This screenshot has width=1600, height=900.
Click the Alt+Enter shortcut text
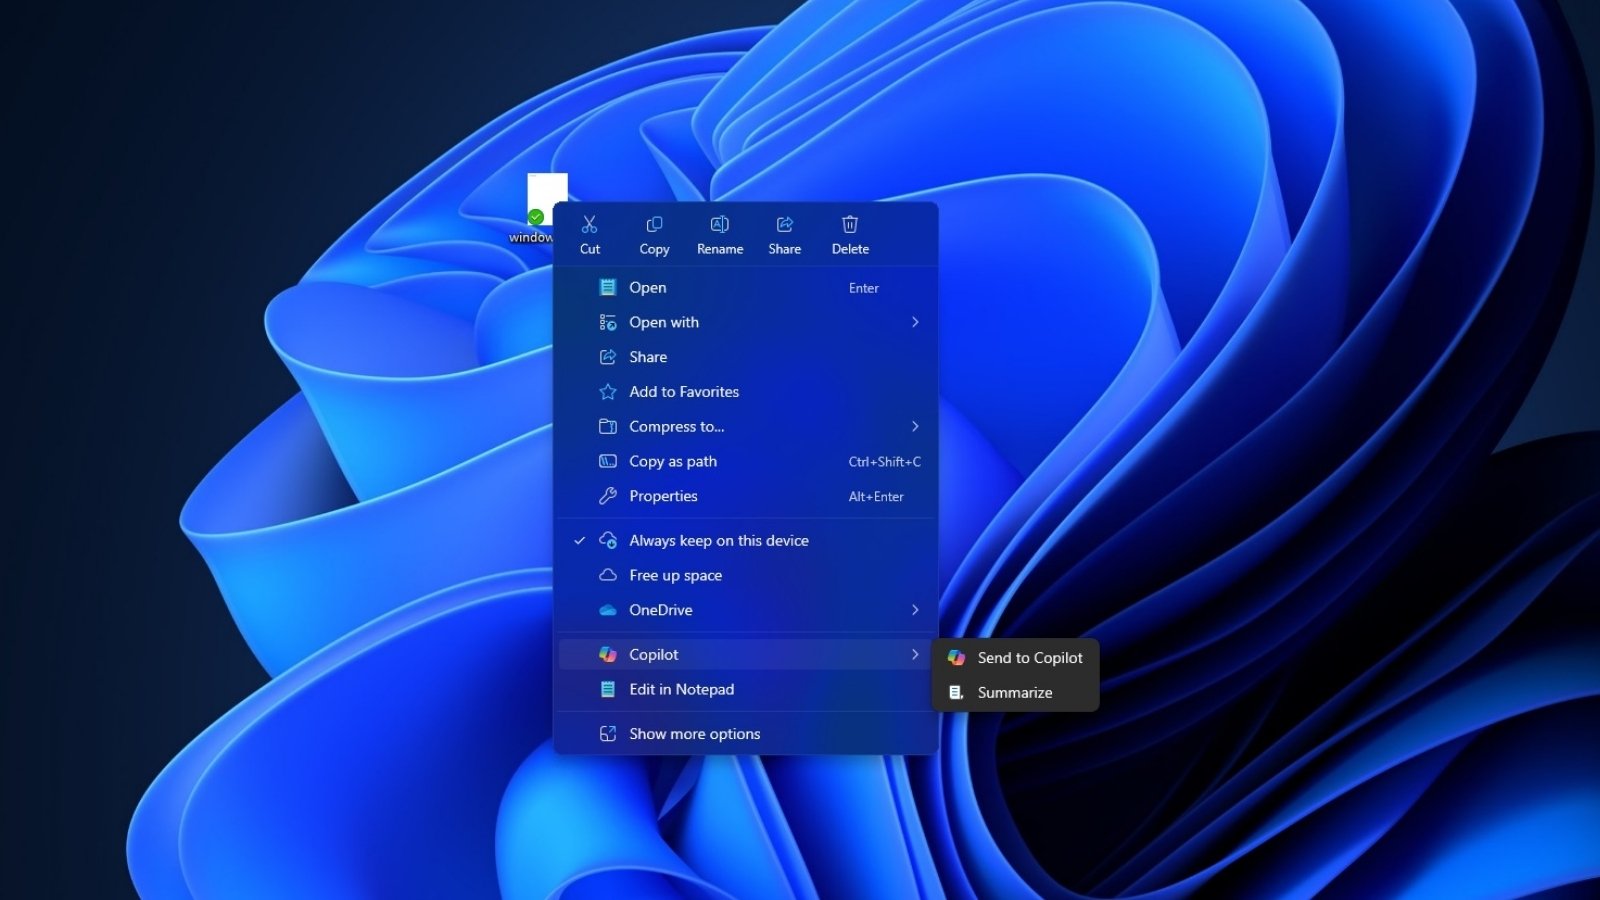pyautogui.click(x=876, y=497)
